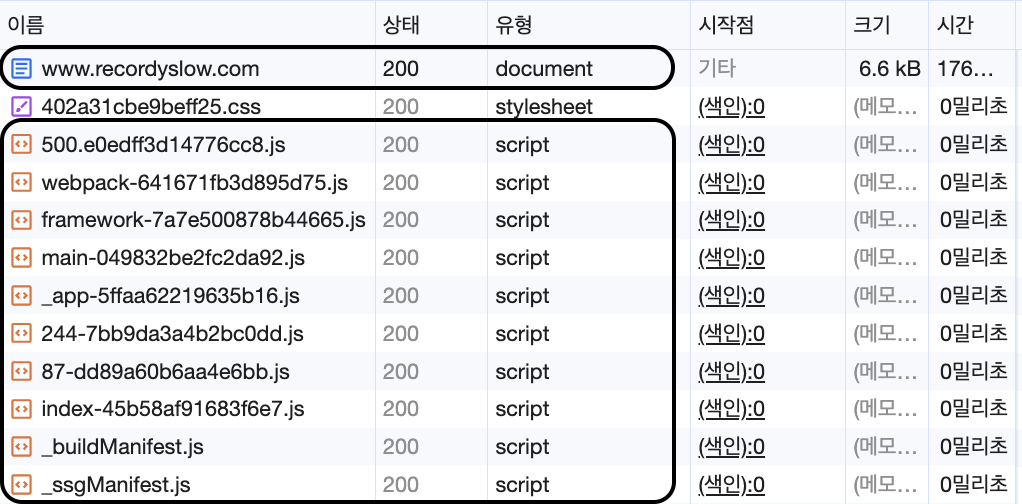
Task: Click the script icon beside framework-7a7e500878b44665.js
Action: 22,220
